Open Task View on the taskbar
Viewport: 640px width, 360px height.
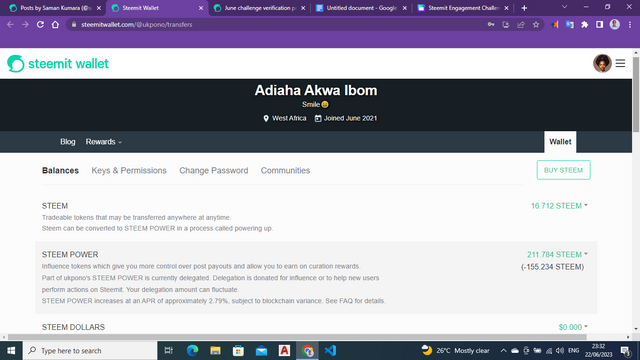point(168,351)
